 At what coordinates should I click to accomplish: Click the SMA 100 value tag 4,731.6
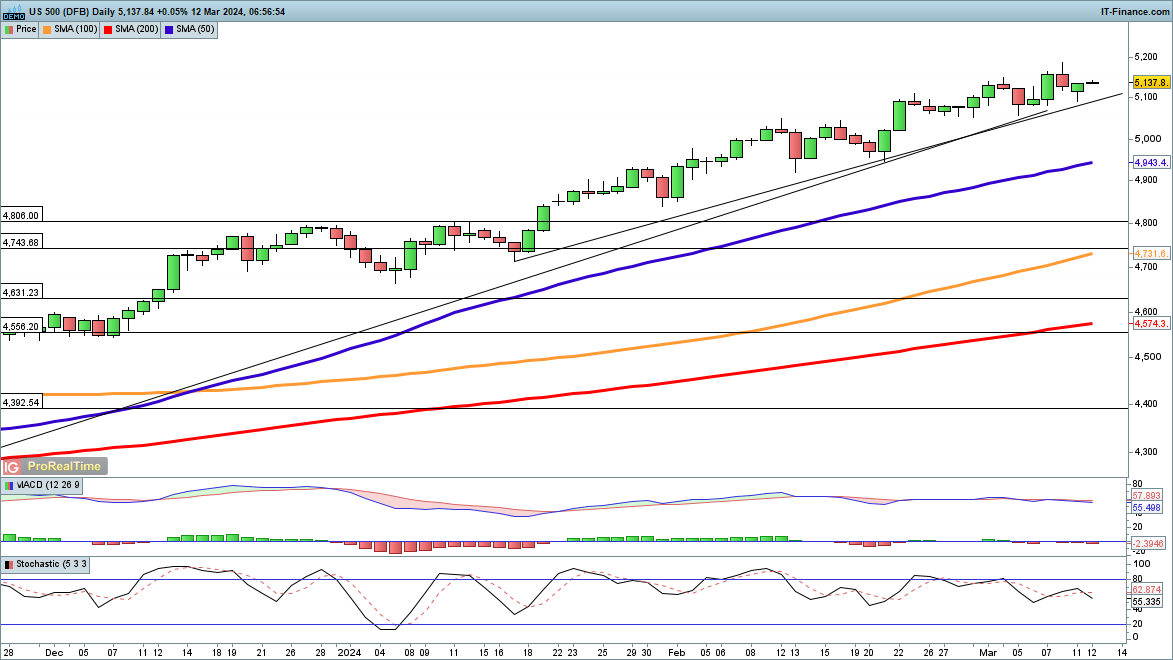coord(1151,254)
